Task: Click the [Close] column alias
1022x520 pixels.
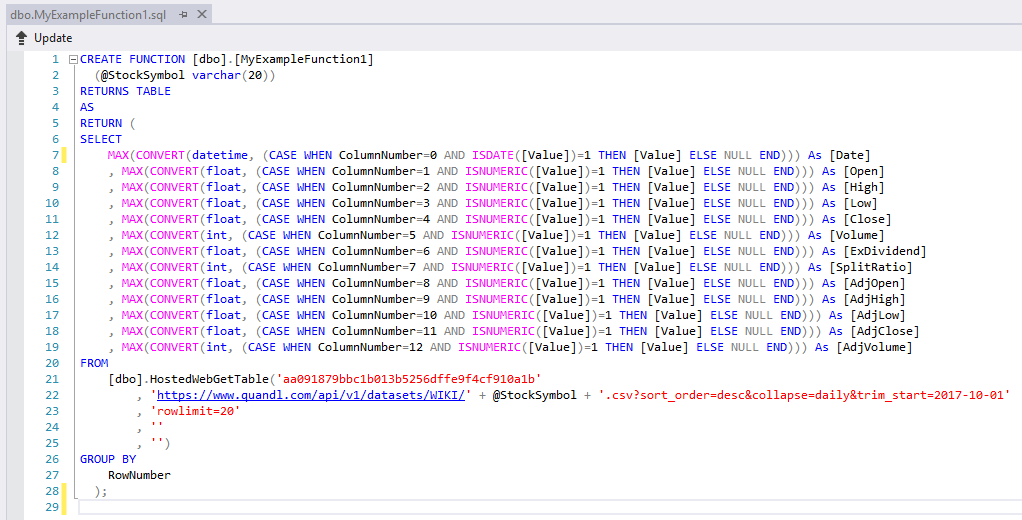Action: pos(867,219)
